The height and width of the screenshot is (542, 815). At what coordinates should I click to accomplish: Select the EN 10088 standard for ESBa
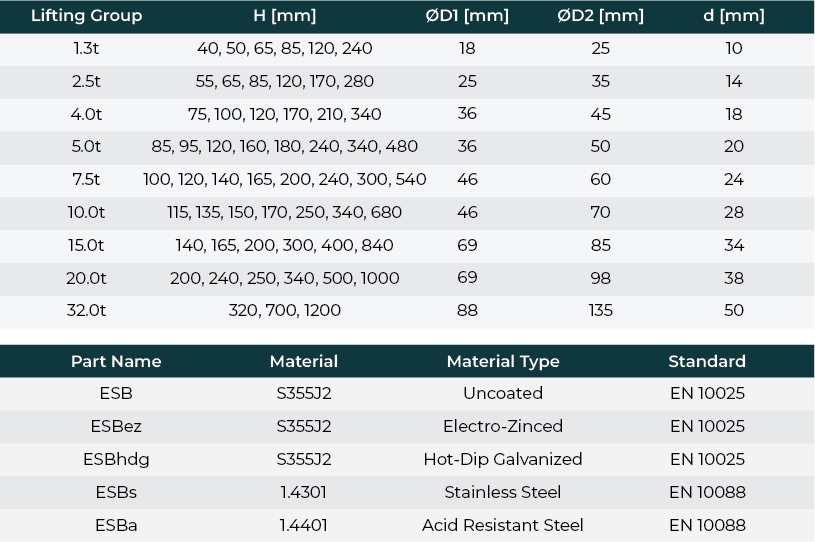click(707, 525)
